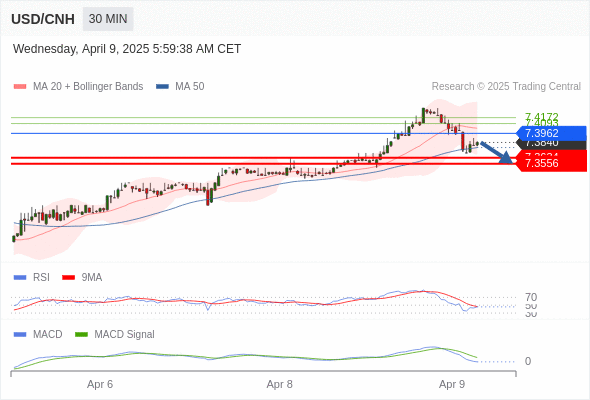Toggle the RSI legend entry

pos(32,278)
